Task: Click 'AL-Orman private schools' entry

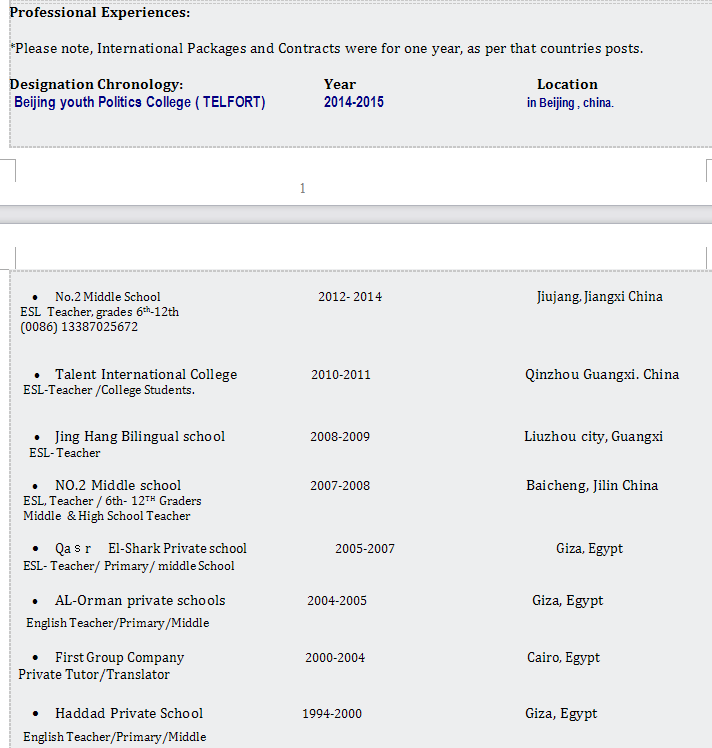Action: click(140, 601)
